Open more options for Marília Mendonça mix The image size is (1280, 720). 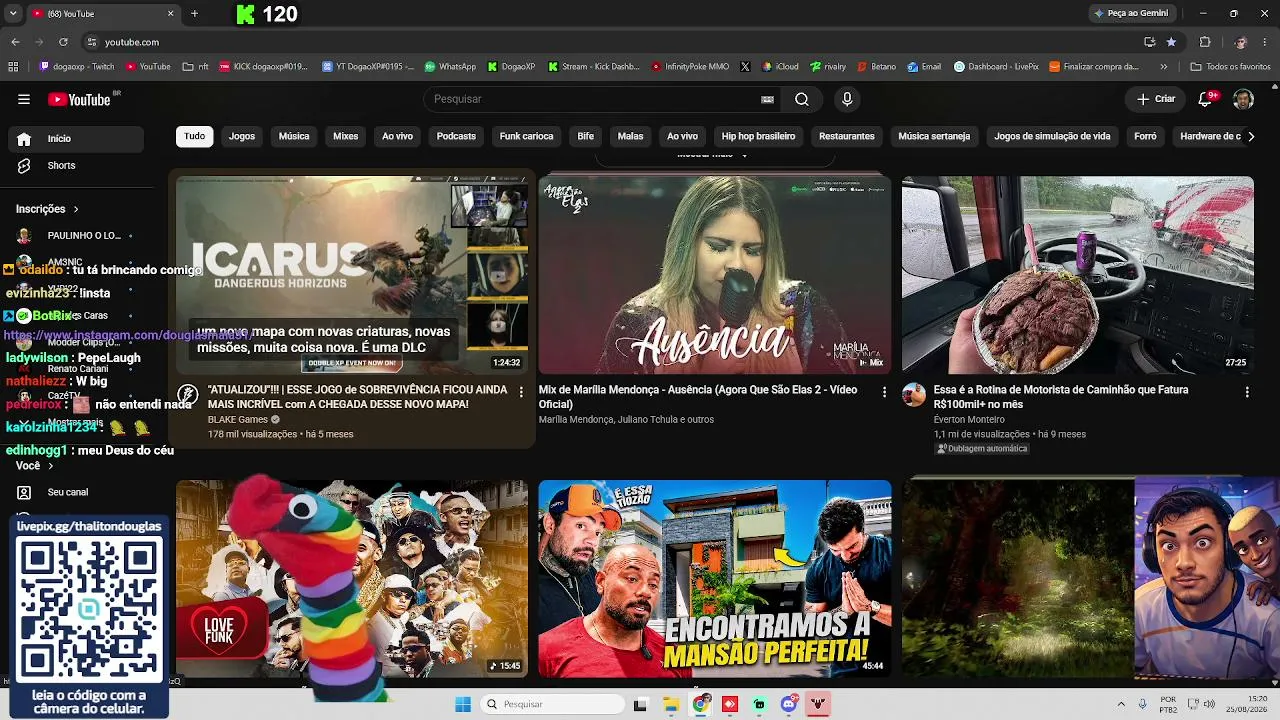click(884, 392)
